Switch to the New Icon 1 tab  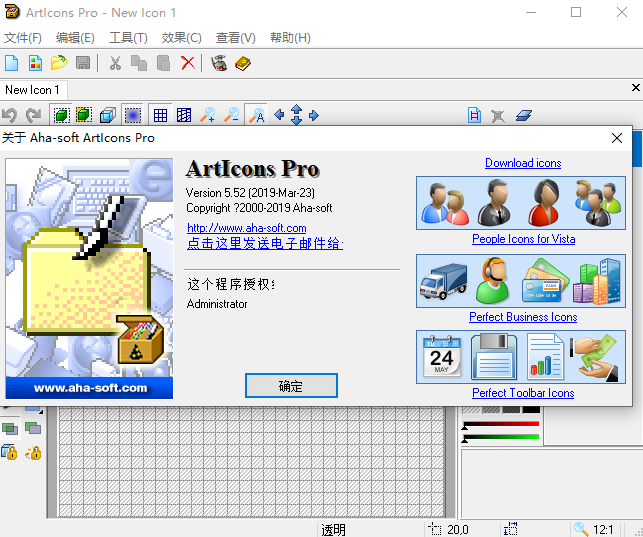tap(33, 90)
